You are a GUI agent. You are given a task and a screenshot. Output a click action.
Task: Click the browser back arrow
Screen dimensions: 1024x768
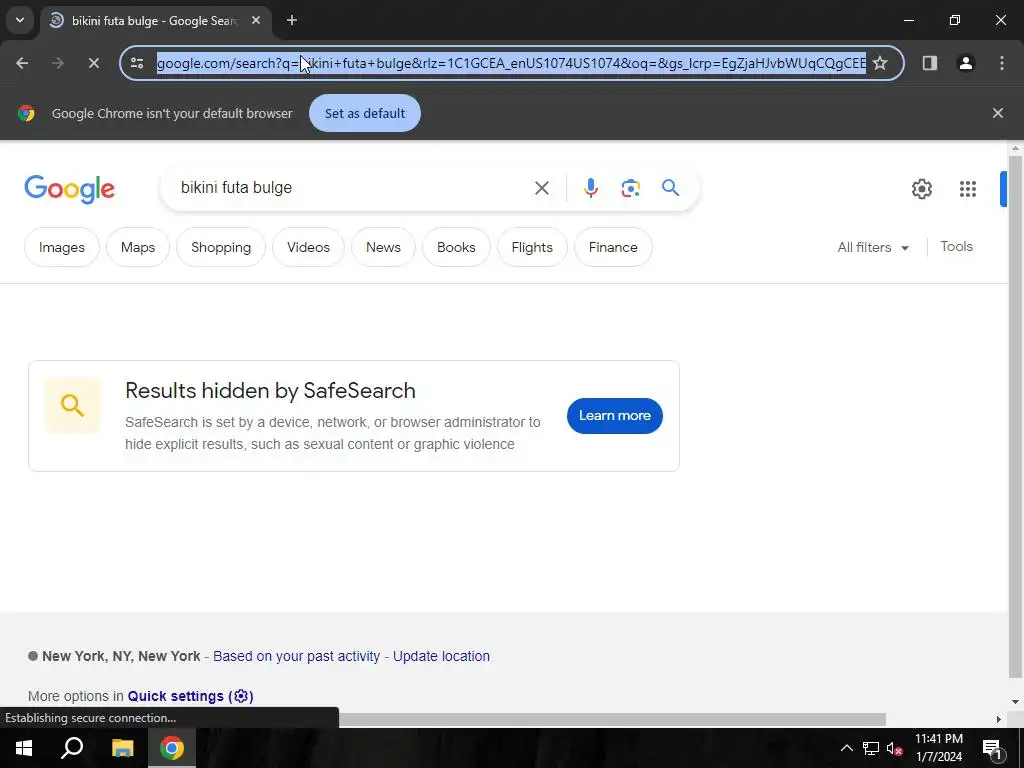(22, 63)
